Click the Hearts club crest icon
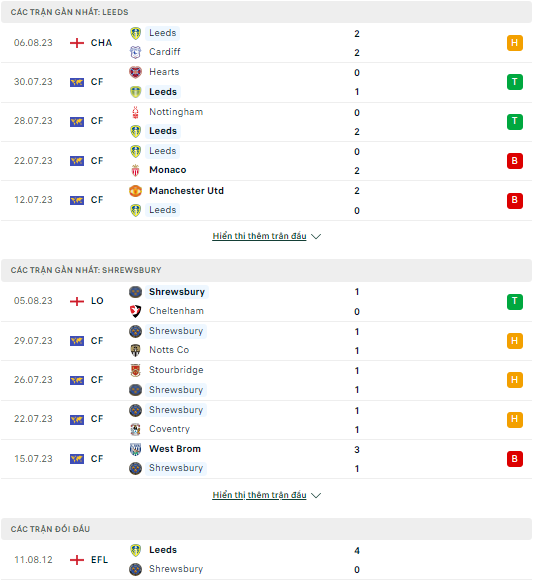Image resolution: width=535 pixels, height=584 pixels. (136, 72)
